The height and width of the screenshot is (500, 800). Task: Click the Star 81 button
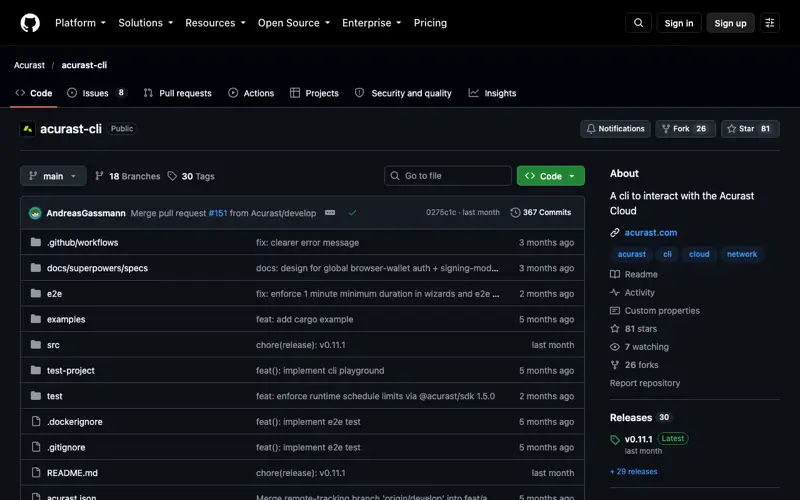750,129
